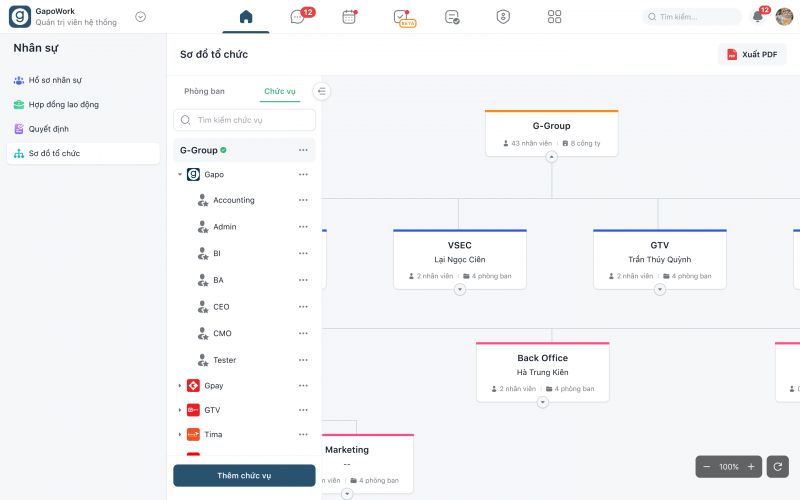
Task: Click Thêm chức vụ button
Action: [x=244, y=476]
